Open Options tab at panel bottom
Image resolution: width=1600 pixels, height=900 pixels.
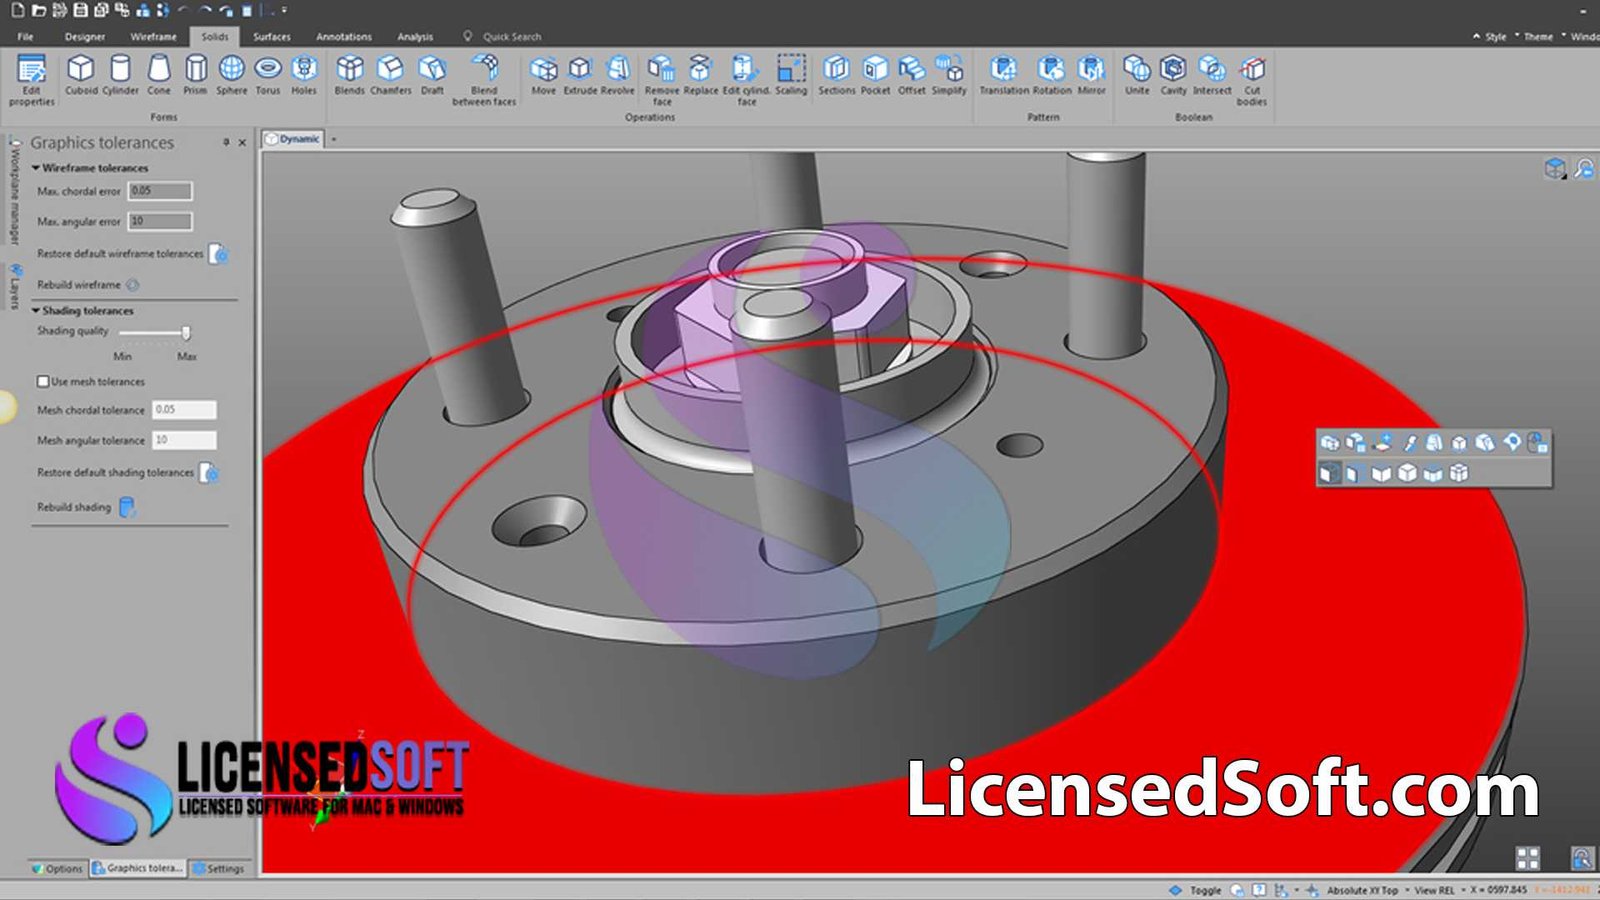(x=57, y=868)
